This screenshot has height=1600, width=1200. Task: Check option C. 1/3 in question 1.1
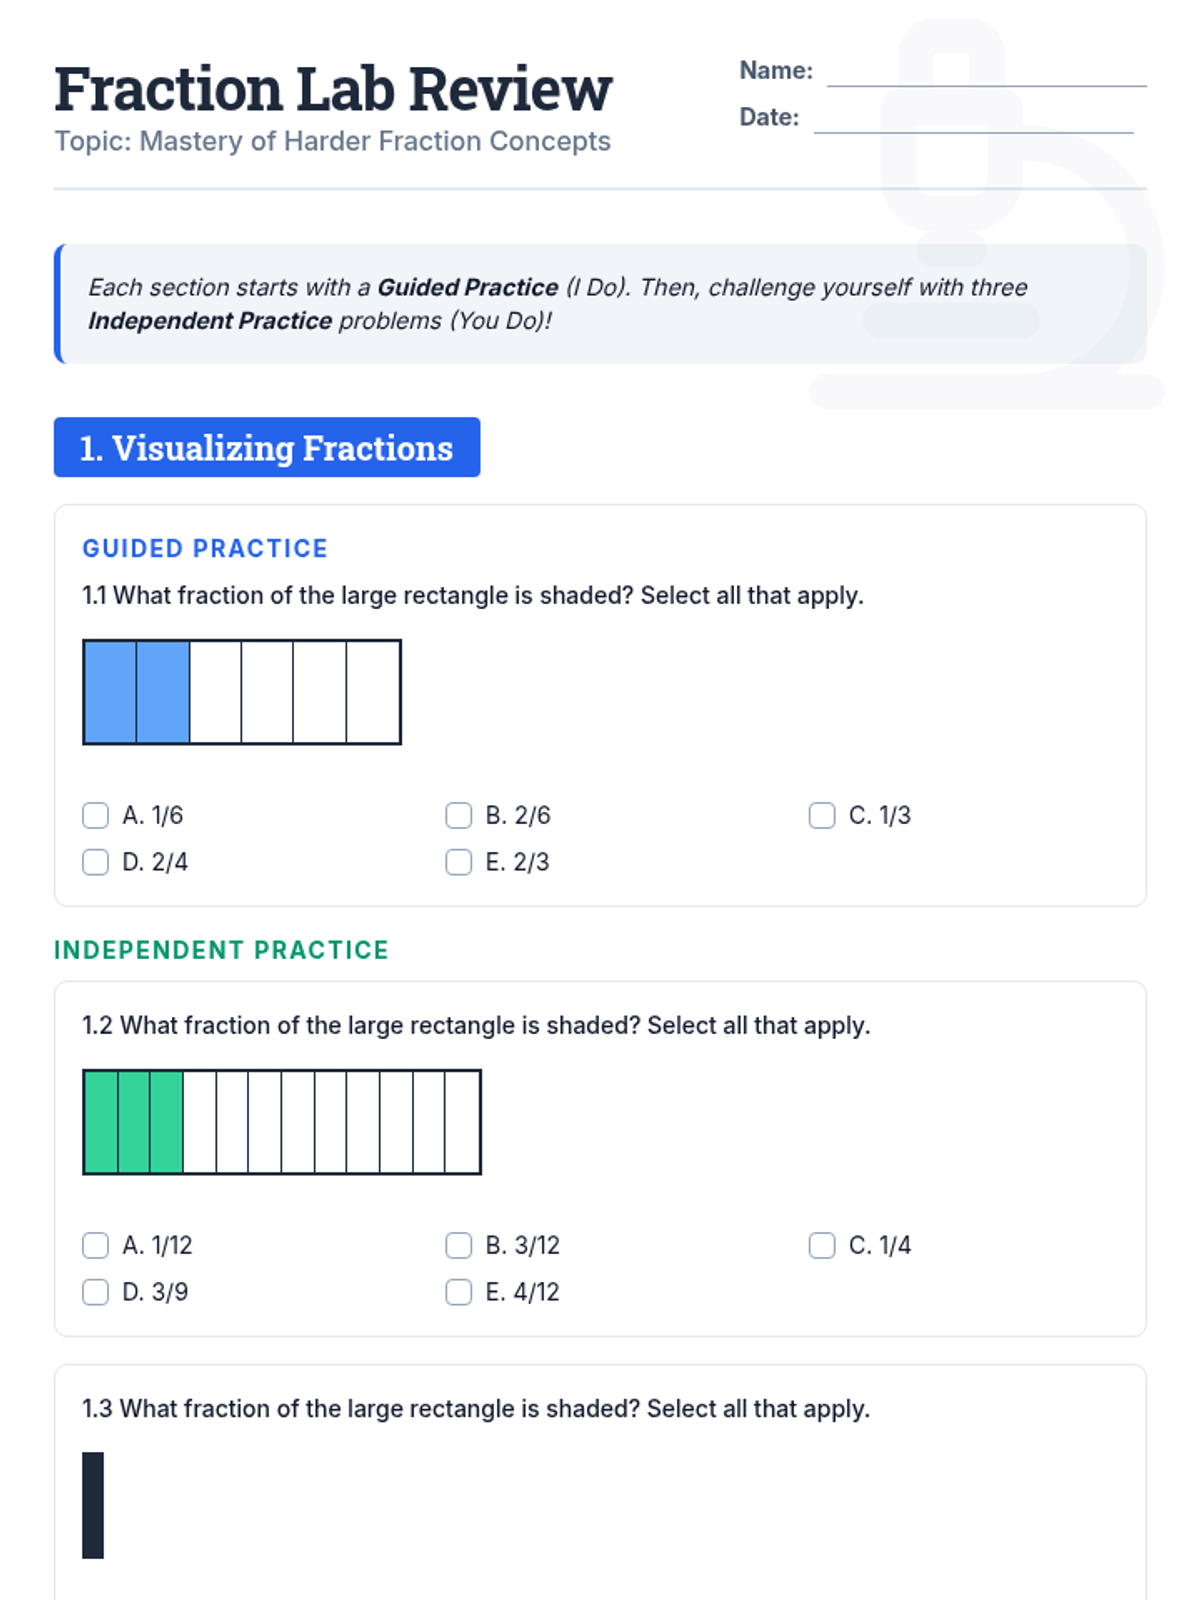(822, 815)
